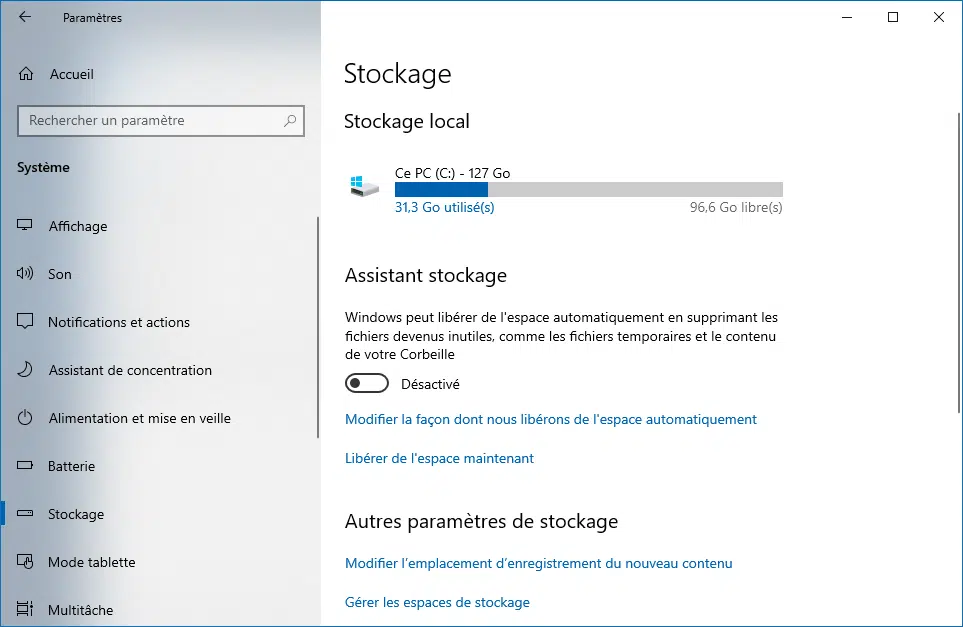Select the Batterie icon
The image size is (963, 627).
click(x=25, y=465)
